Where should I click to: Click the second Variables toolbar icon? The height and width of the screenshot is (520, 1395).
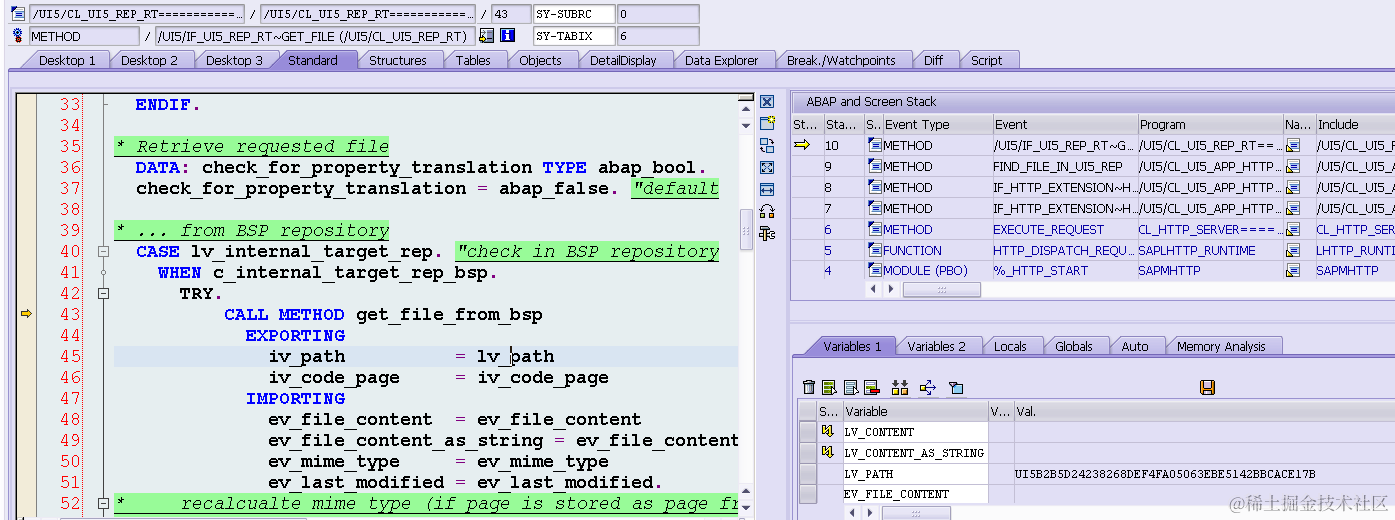829,388
